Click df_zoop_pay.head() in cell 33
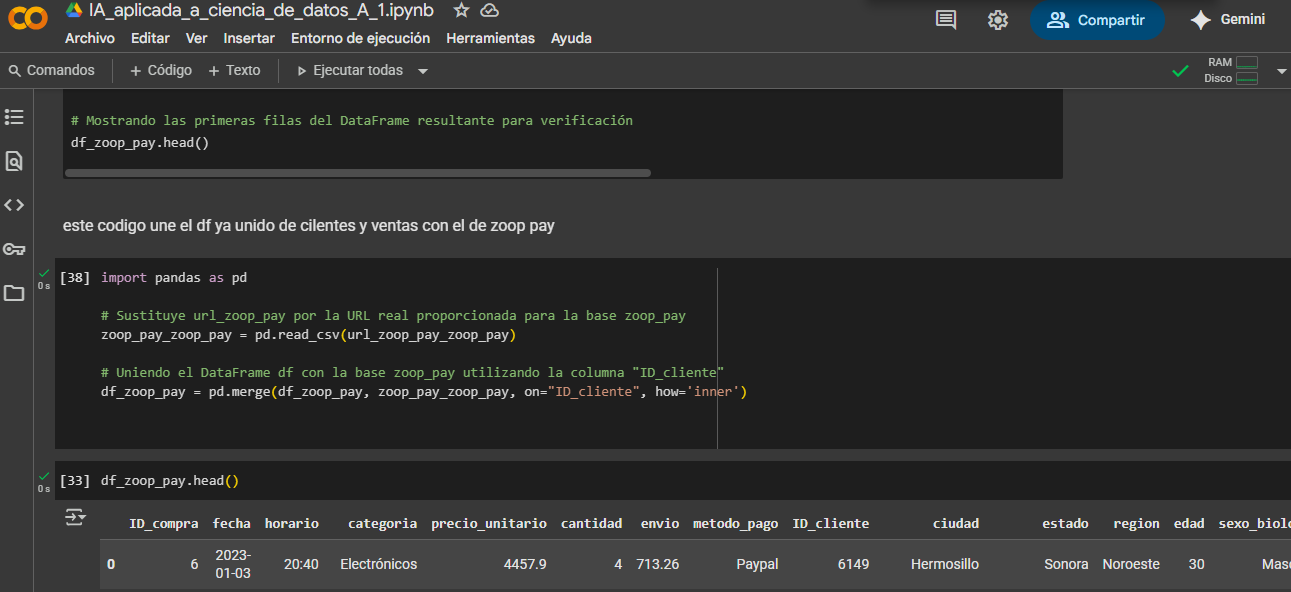 [x=170, y=481]
